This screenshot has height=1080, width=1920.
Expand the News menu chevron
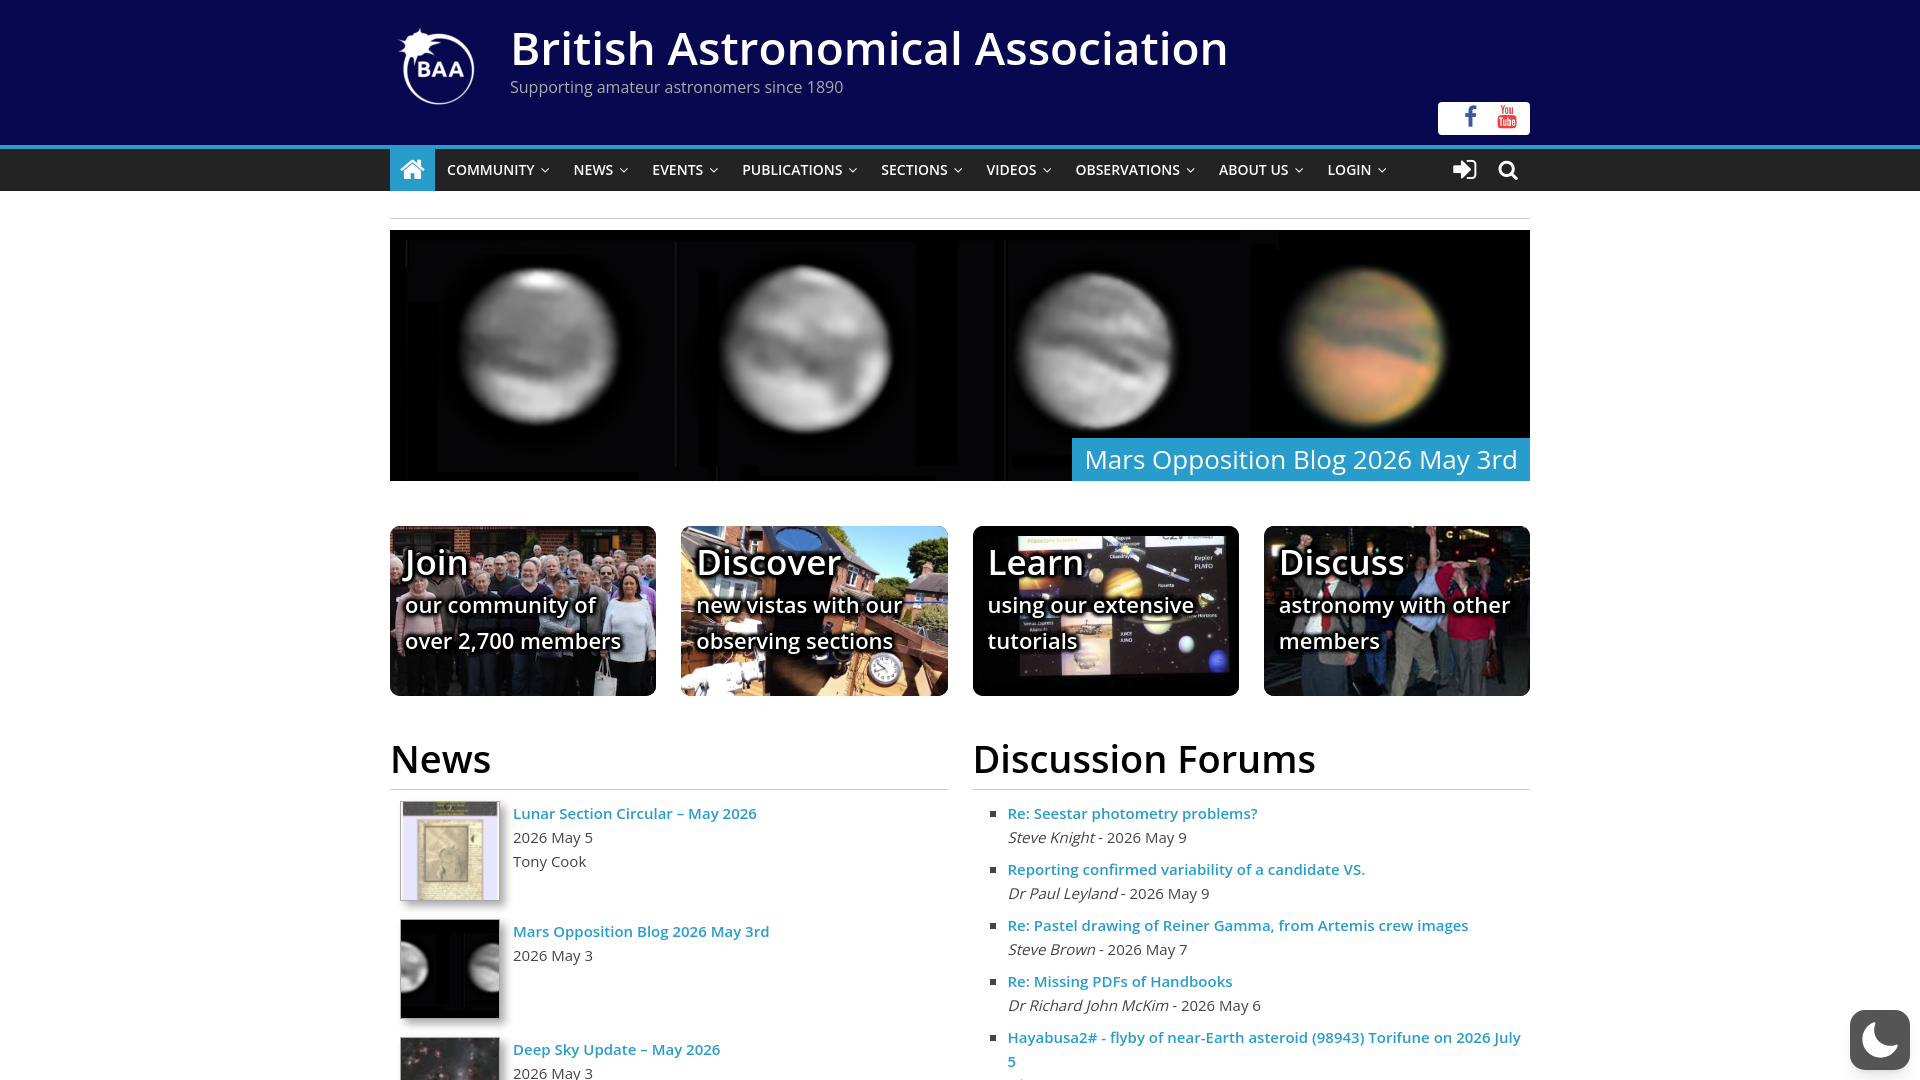[x=624, y=171]
